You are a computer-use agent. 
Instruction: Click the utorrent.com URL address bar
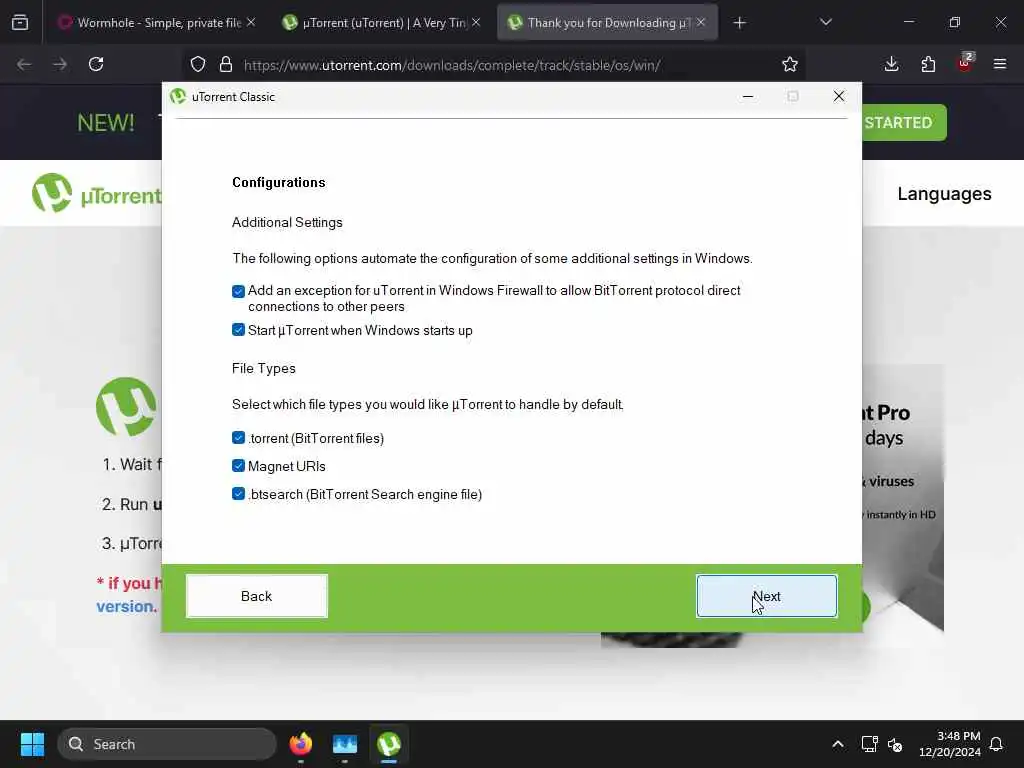(452, 65)
